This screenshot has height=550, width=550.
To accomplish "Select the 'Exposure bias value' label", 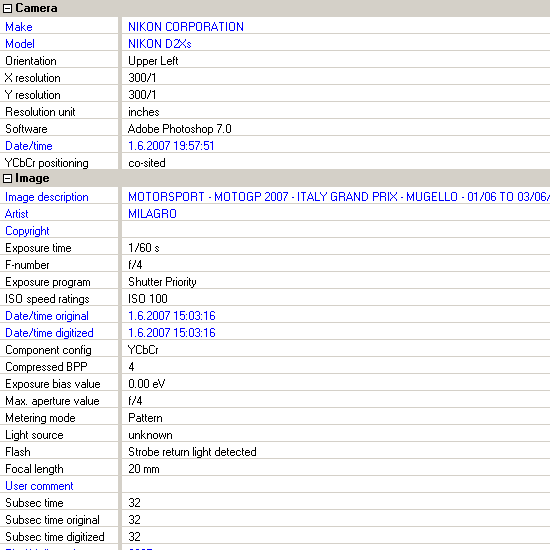I will click(53, 384).
